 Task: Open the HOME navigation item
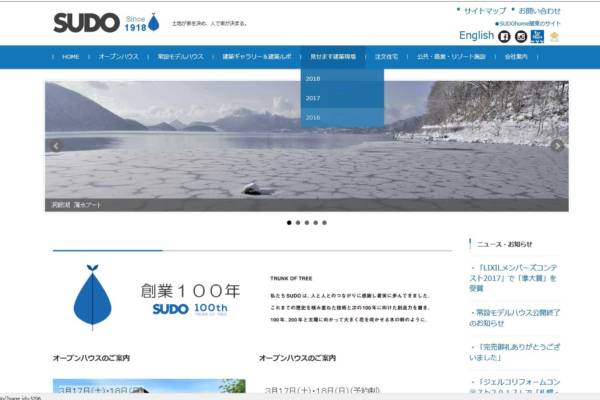click(70, 57)
